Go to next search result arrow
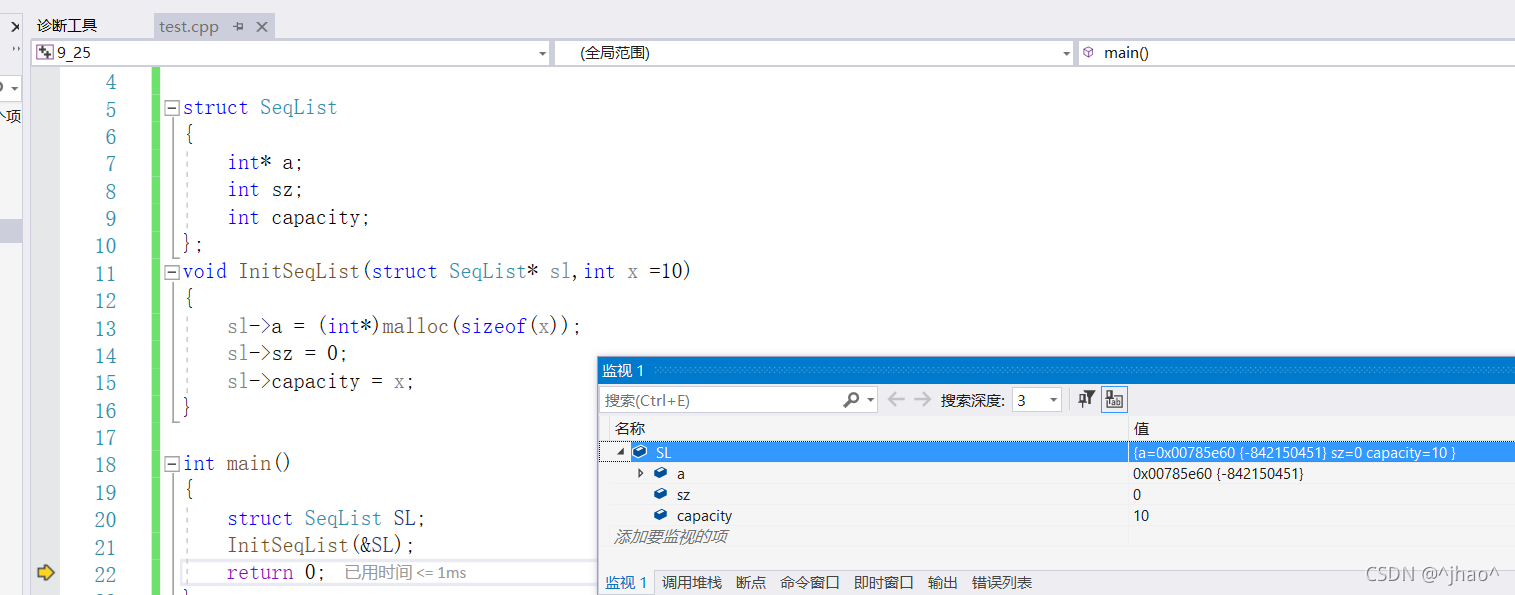Image resolution: width=1515 pixels, height=595 pixels. tap(922, 399)
